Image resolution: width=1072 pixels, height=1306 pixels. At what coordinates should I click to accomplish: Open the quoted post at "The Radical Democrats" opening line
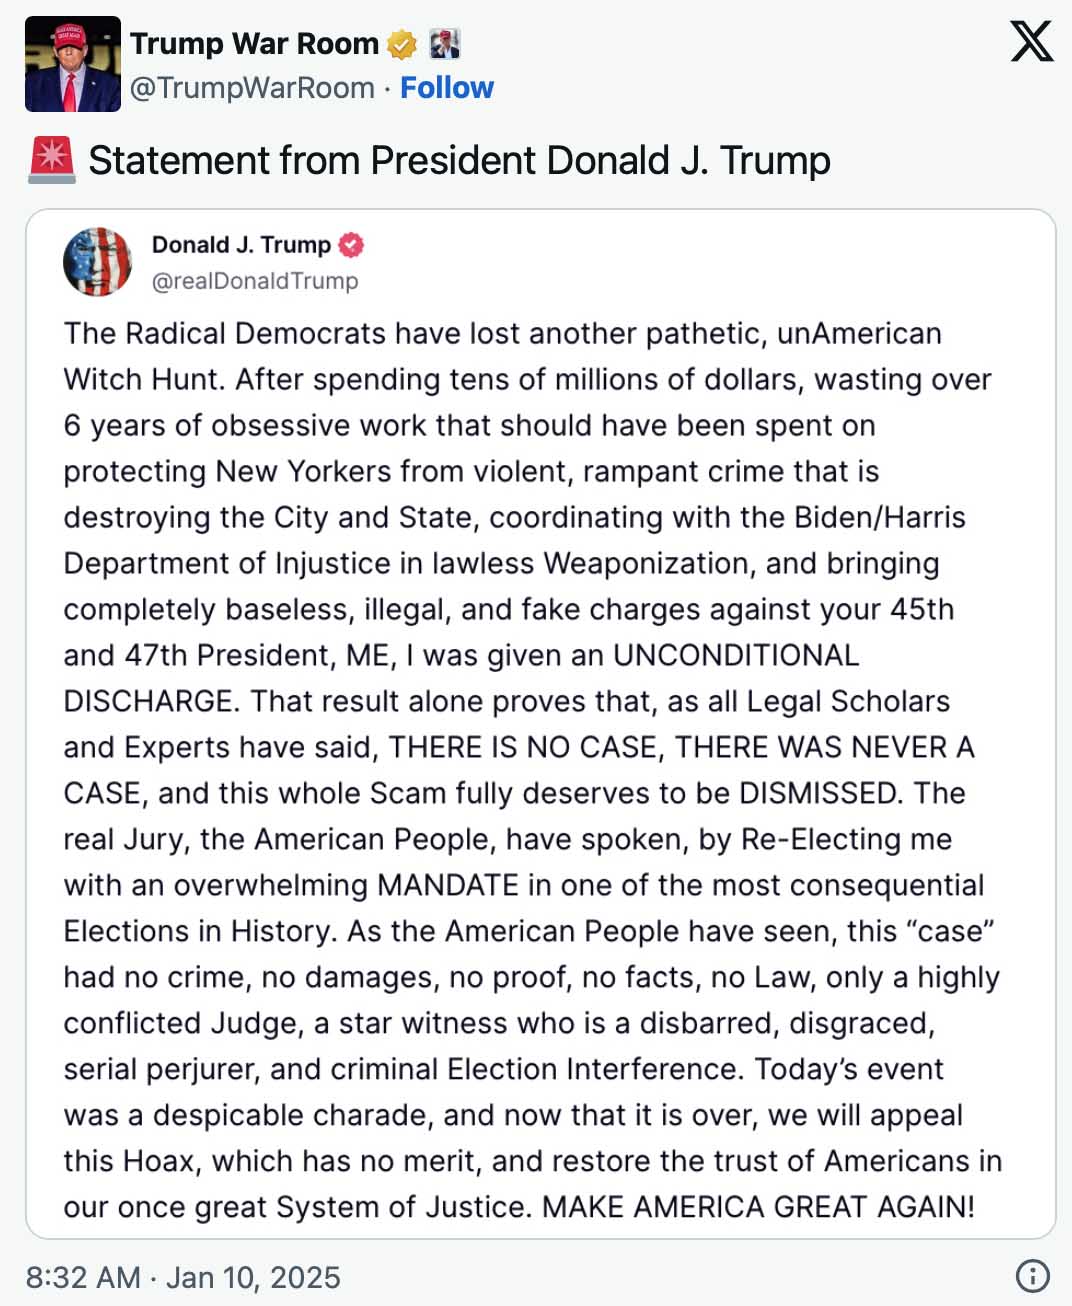503,333
